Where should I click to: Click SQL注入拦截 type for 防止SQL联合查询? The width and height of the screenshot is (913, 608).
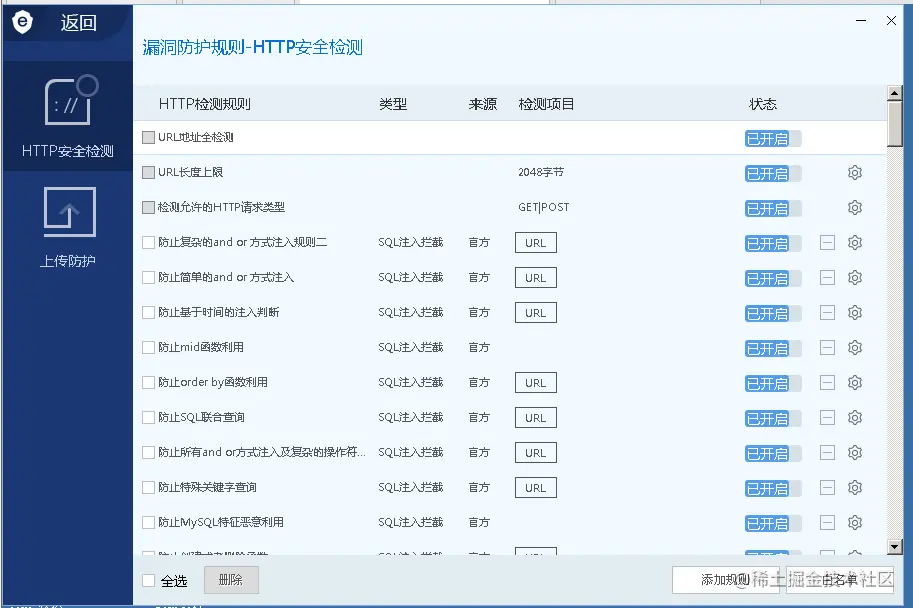tap(411, 418)
